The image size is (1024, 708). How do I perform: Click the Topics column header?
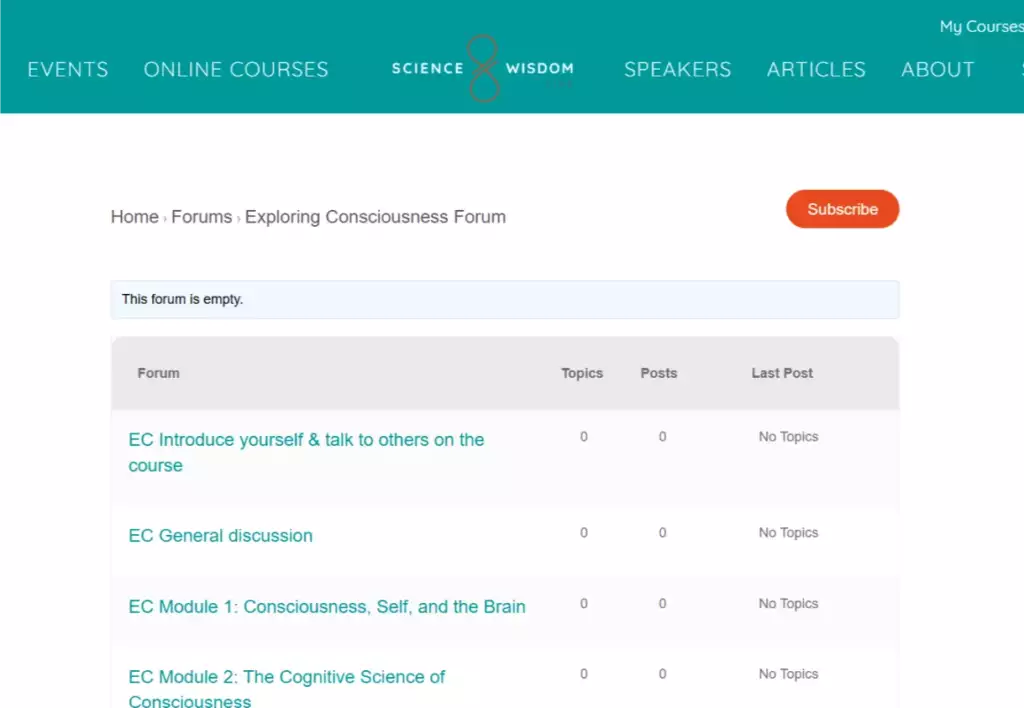click(x=582, y=373)
